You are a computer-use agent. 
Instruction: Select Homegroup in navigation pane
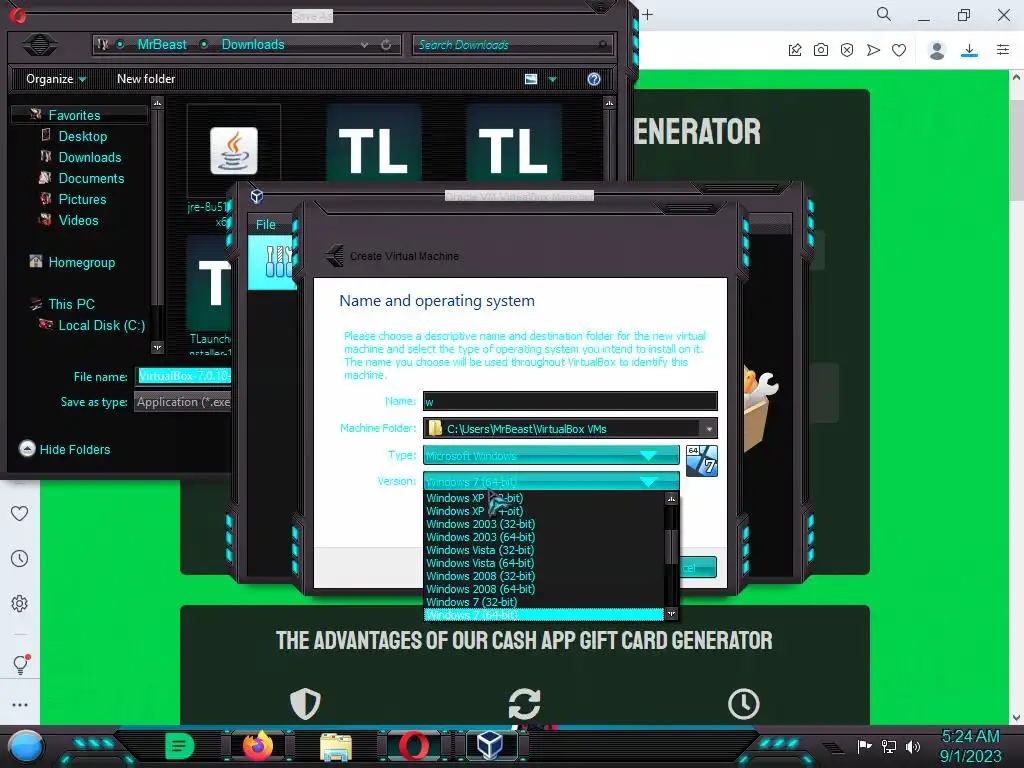click(82, 262)
